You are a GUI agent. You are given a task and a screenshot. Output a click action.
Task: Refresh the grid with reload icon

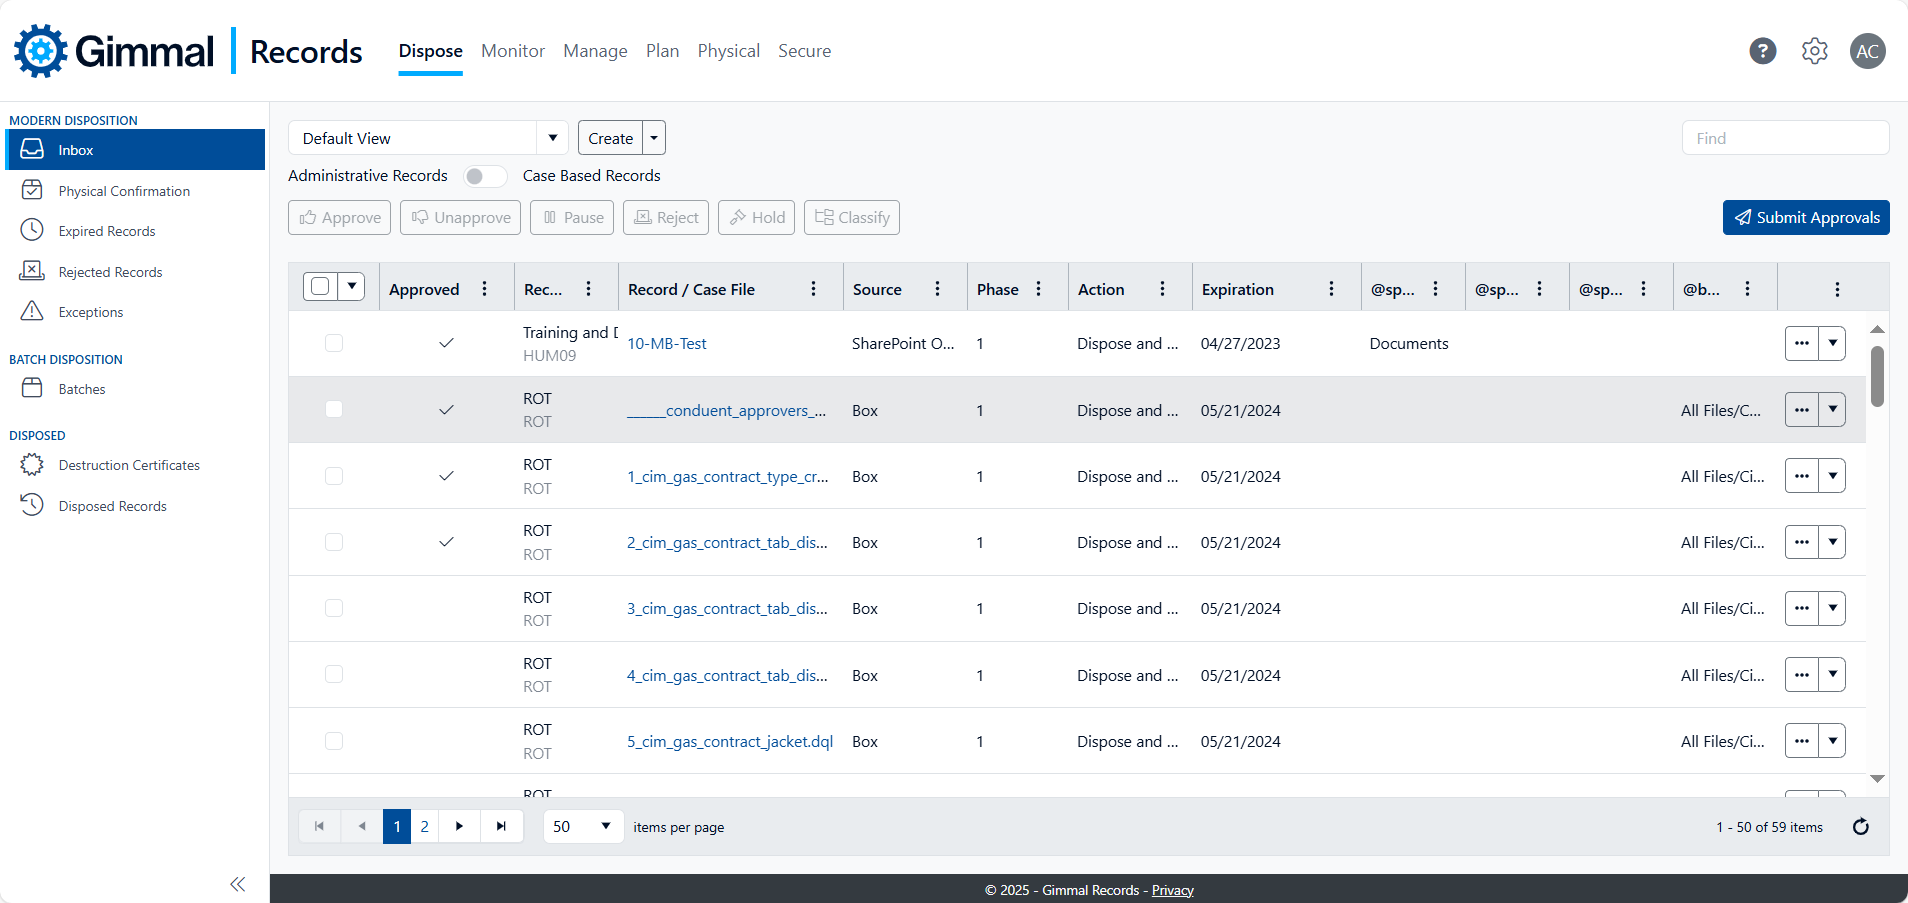[x=1860, y=827]
